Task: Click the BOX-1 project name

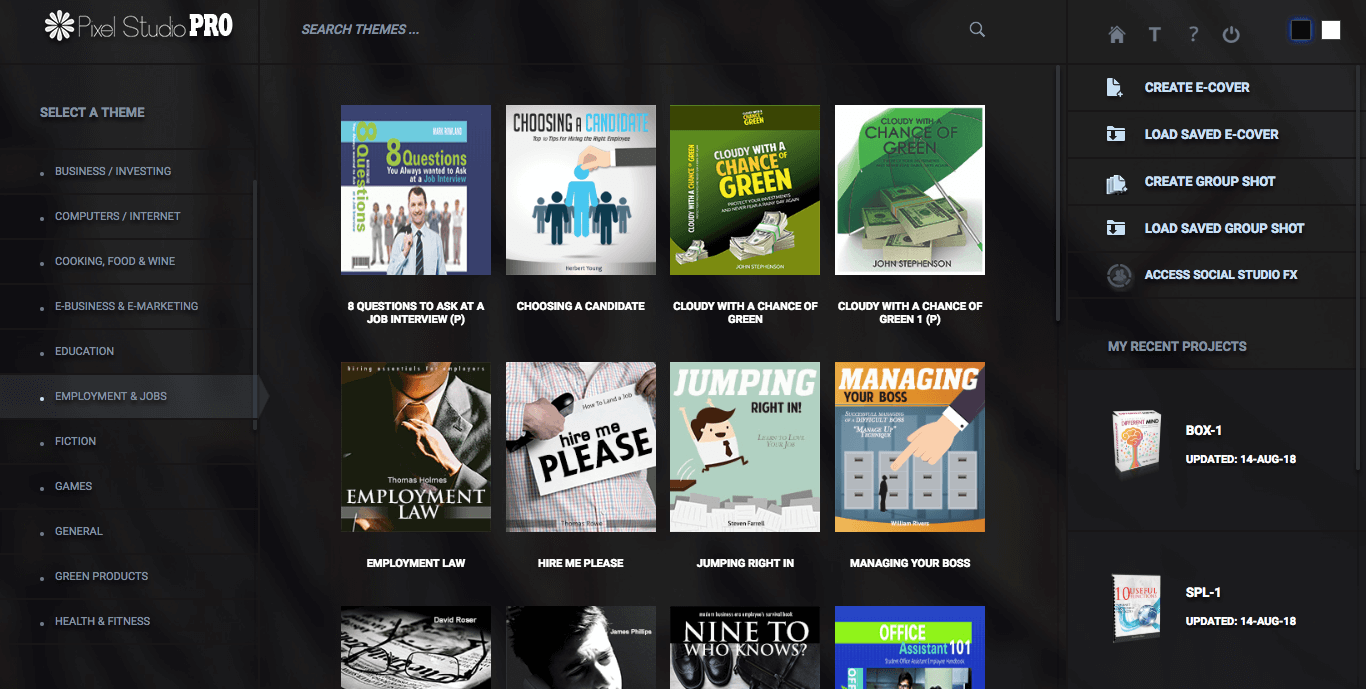Action: (1204, 431)
